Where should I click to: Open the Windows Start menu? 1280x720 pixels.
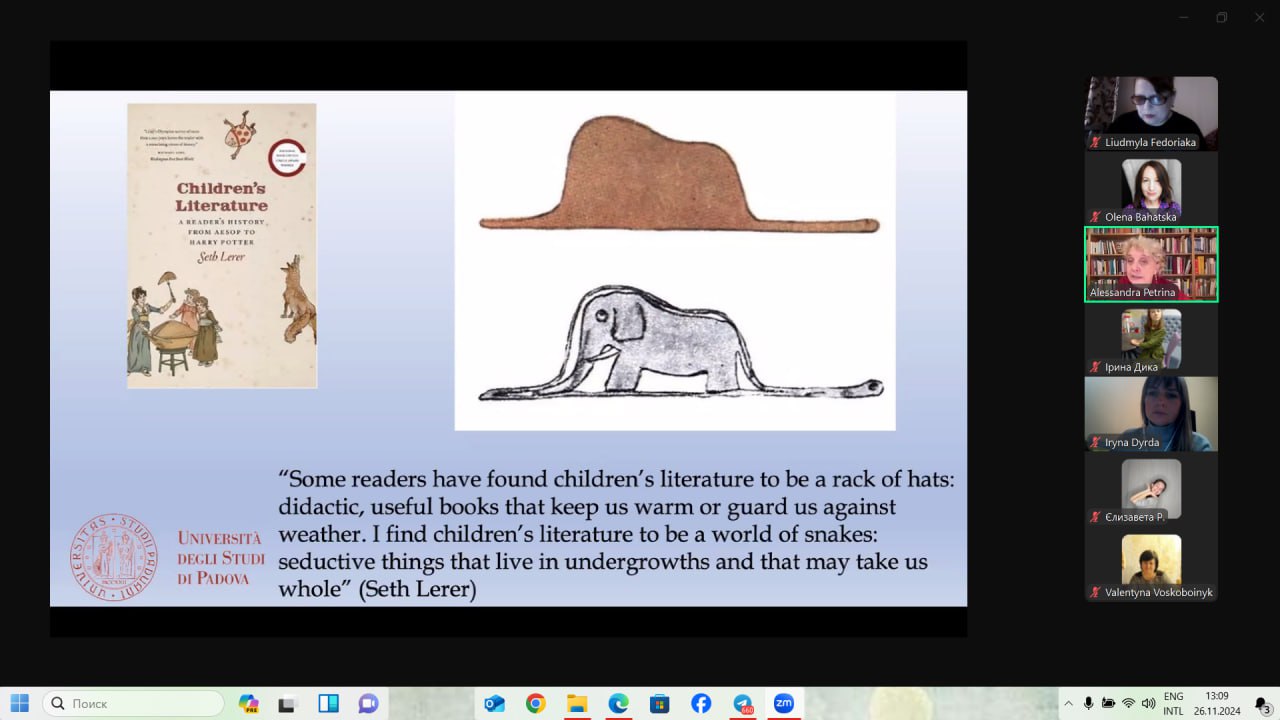pos(19,703)
